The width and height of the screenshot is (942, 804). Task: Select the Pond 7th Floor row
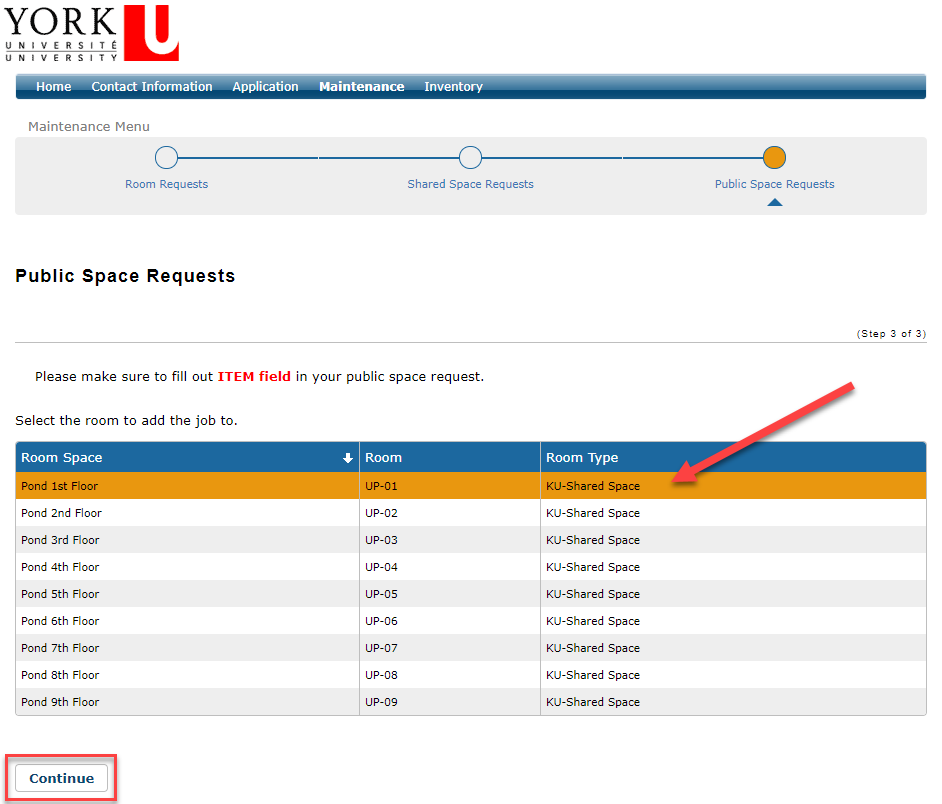pos(471,648)
